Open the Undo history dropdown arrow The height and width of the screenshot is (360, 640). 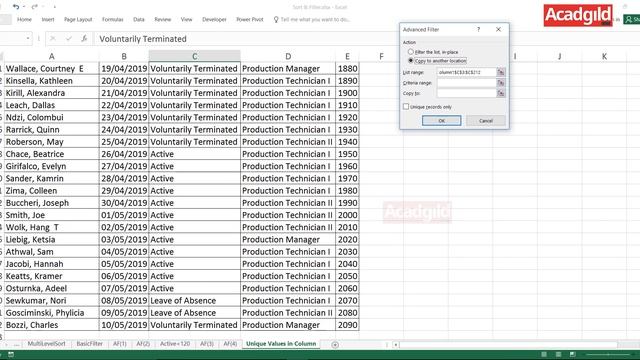pyautogui.click(x=23, y=7)
